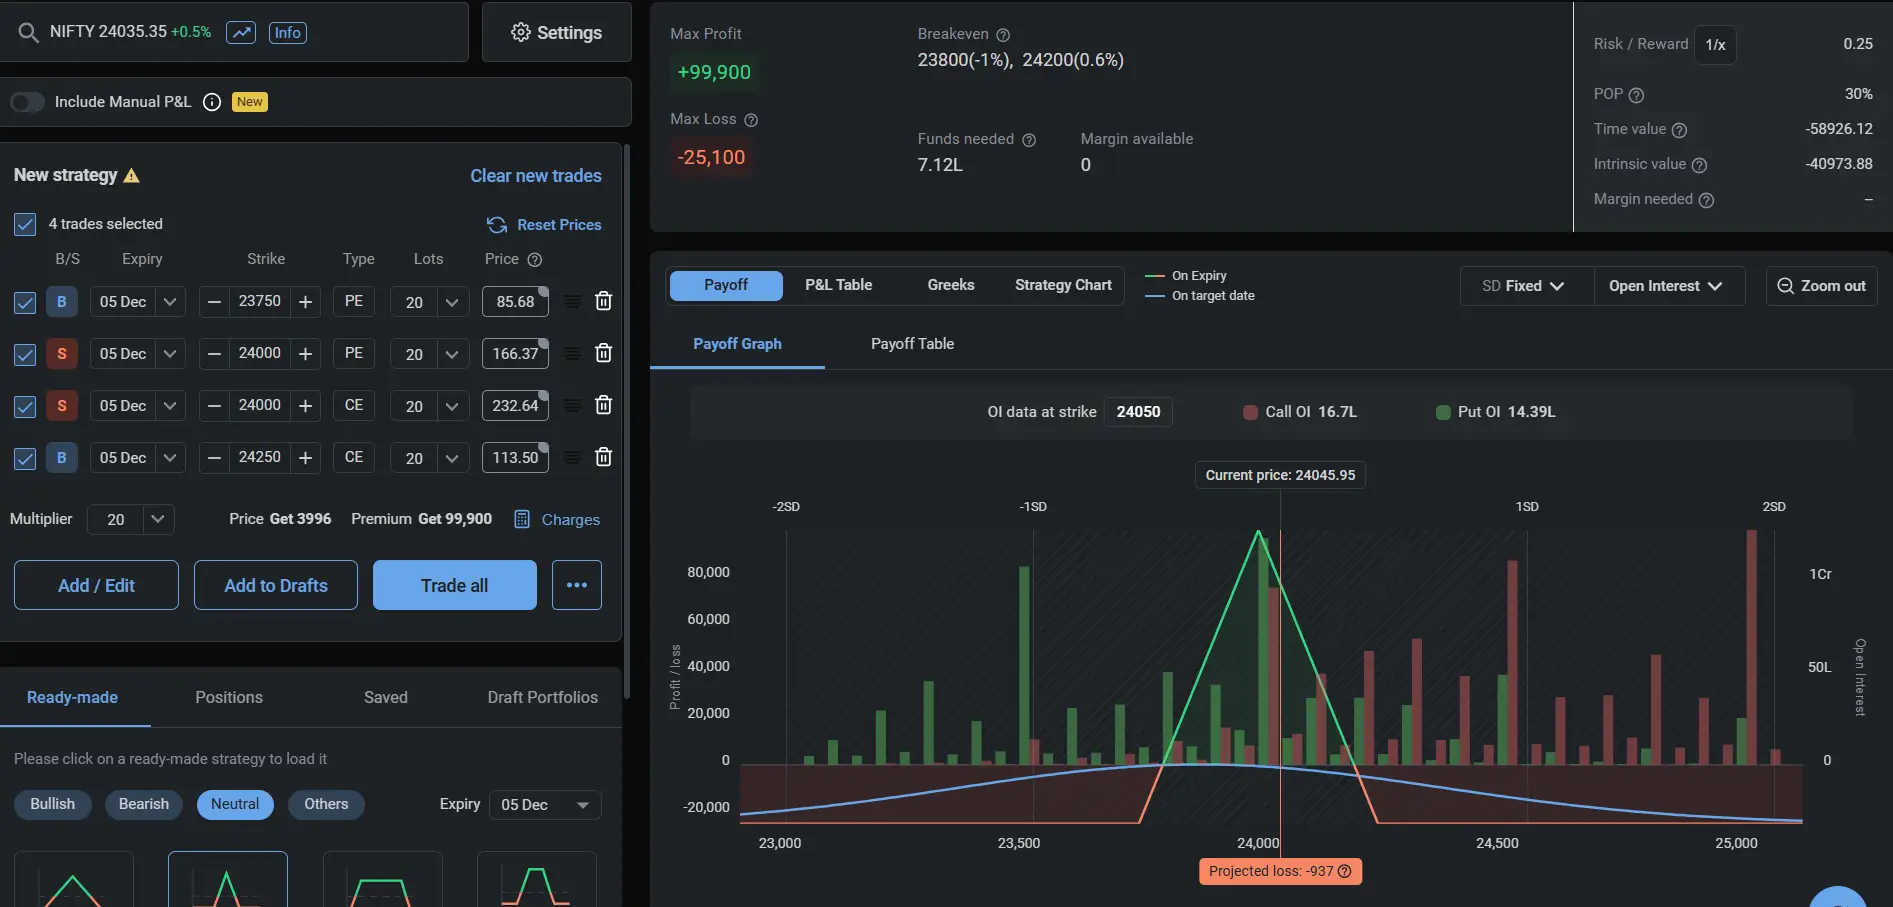Toggle the PE type button on the 23750 row

(x=354, y=301)
